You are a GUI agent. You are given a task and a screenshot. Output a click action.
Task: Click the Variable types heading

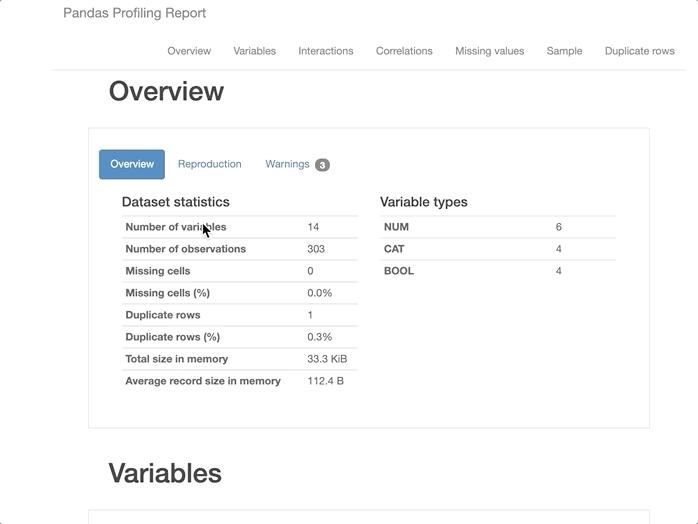(424, 202)
